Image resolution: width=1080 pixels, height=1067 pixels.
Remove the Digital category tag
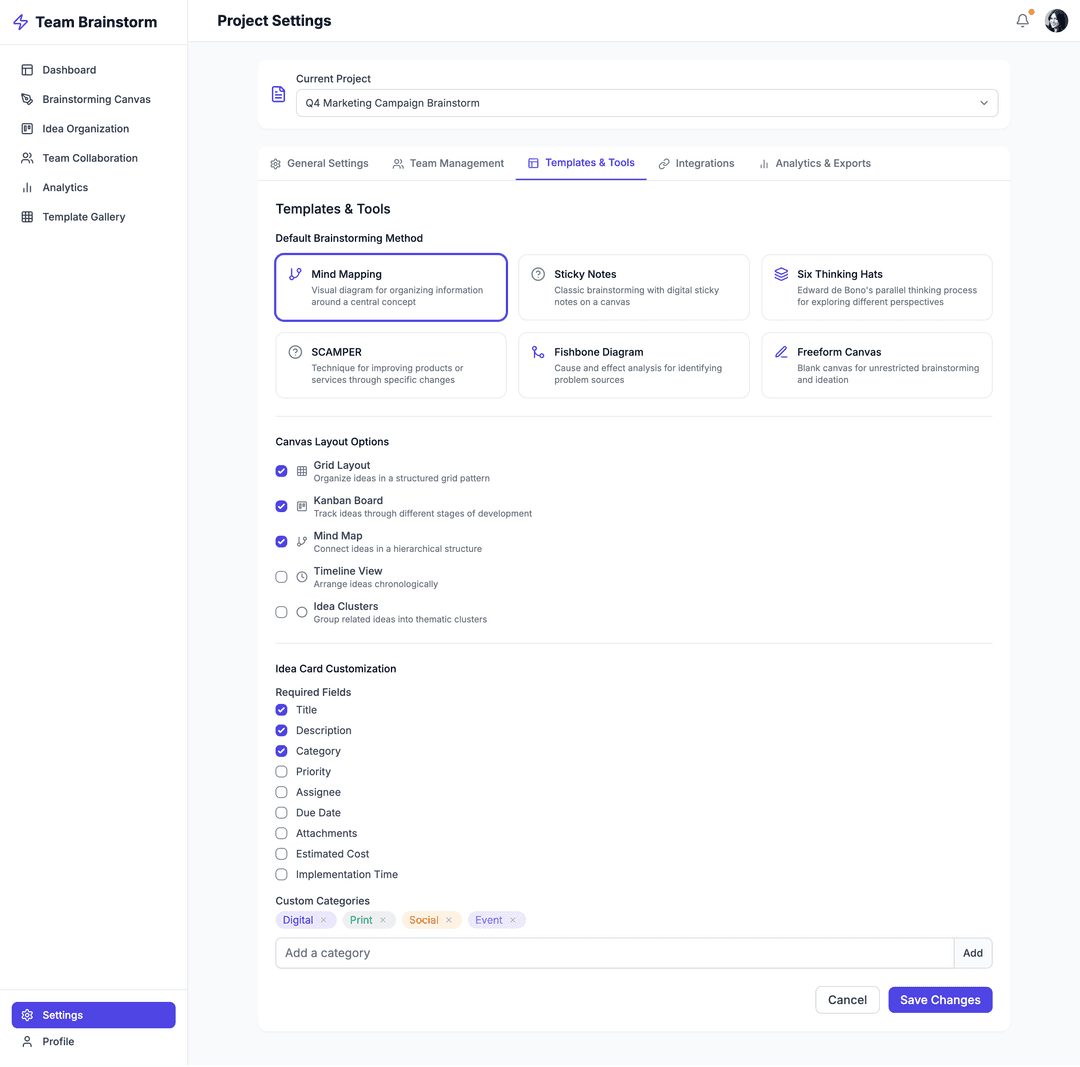[x=324, y=921]
